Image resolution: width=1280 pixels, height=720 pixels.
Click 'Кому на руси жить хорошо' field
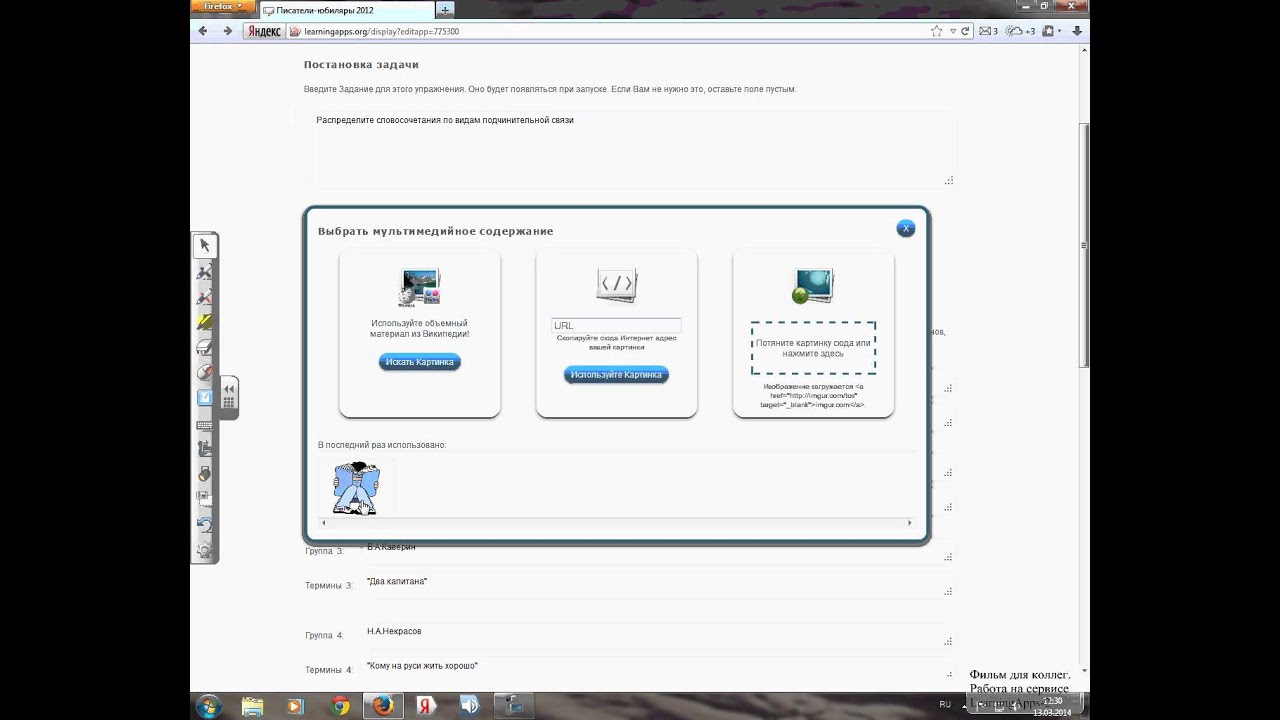point(658,670)
